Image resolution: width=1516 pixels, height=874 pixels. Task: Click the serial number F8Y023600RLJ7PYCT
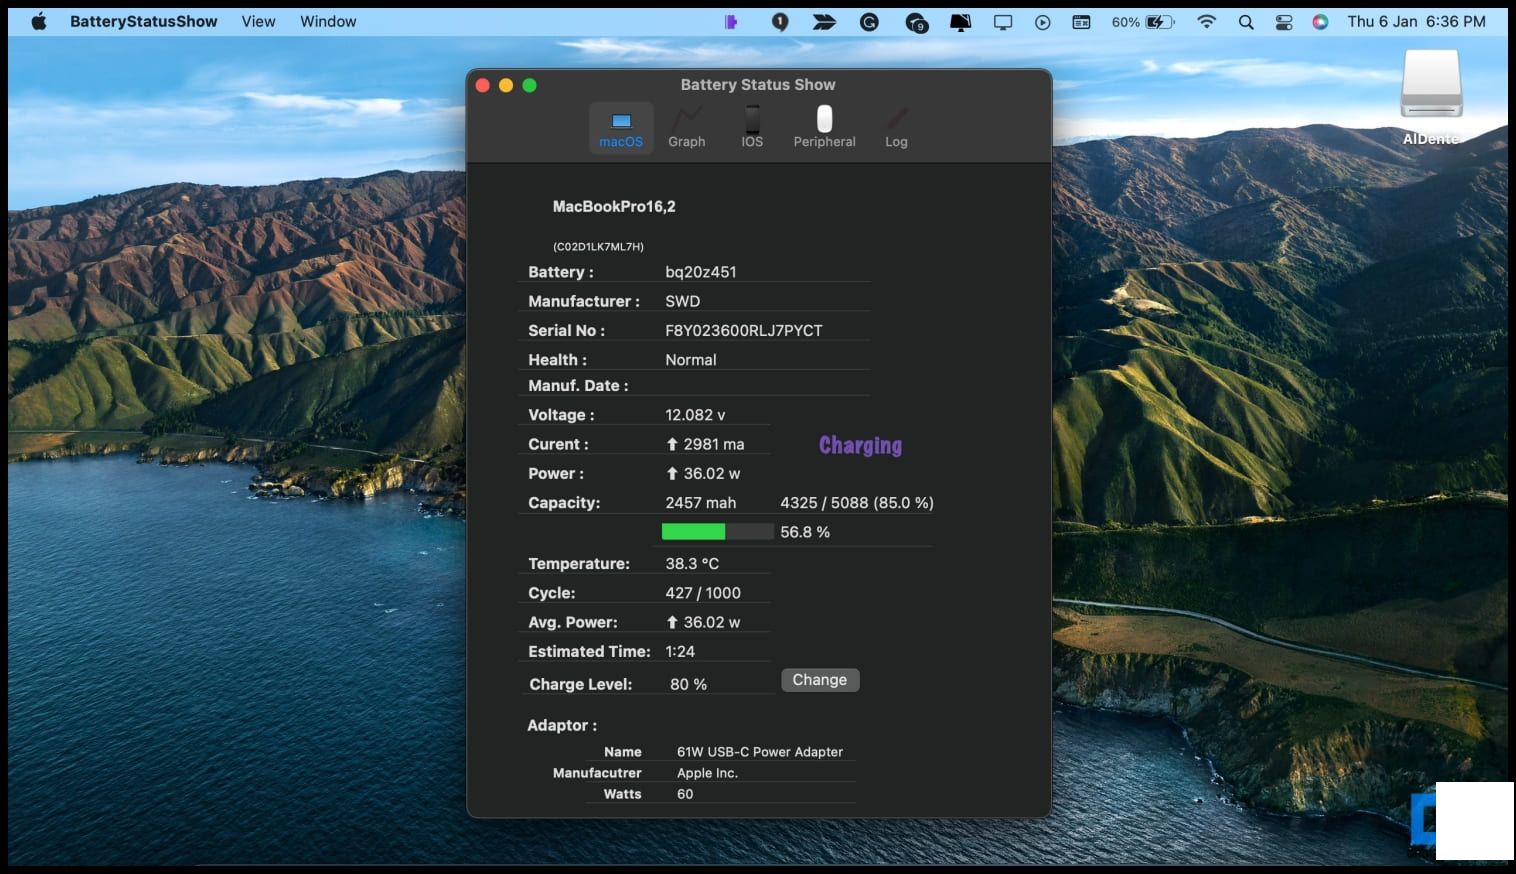pos(744,330)
